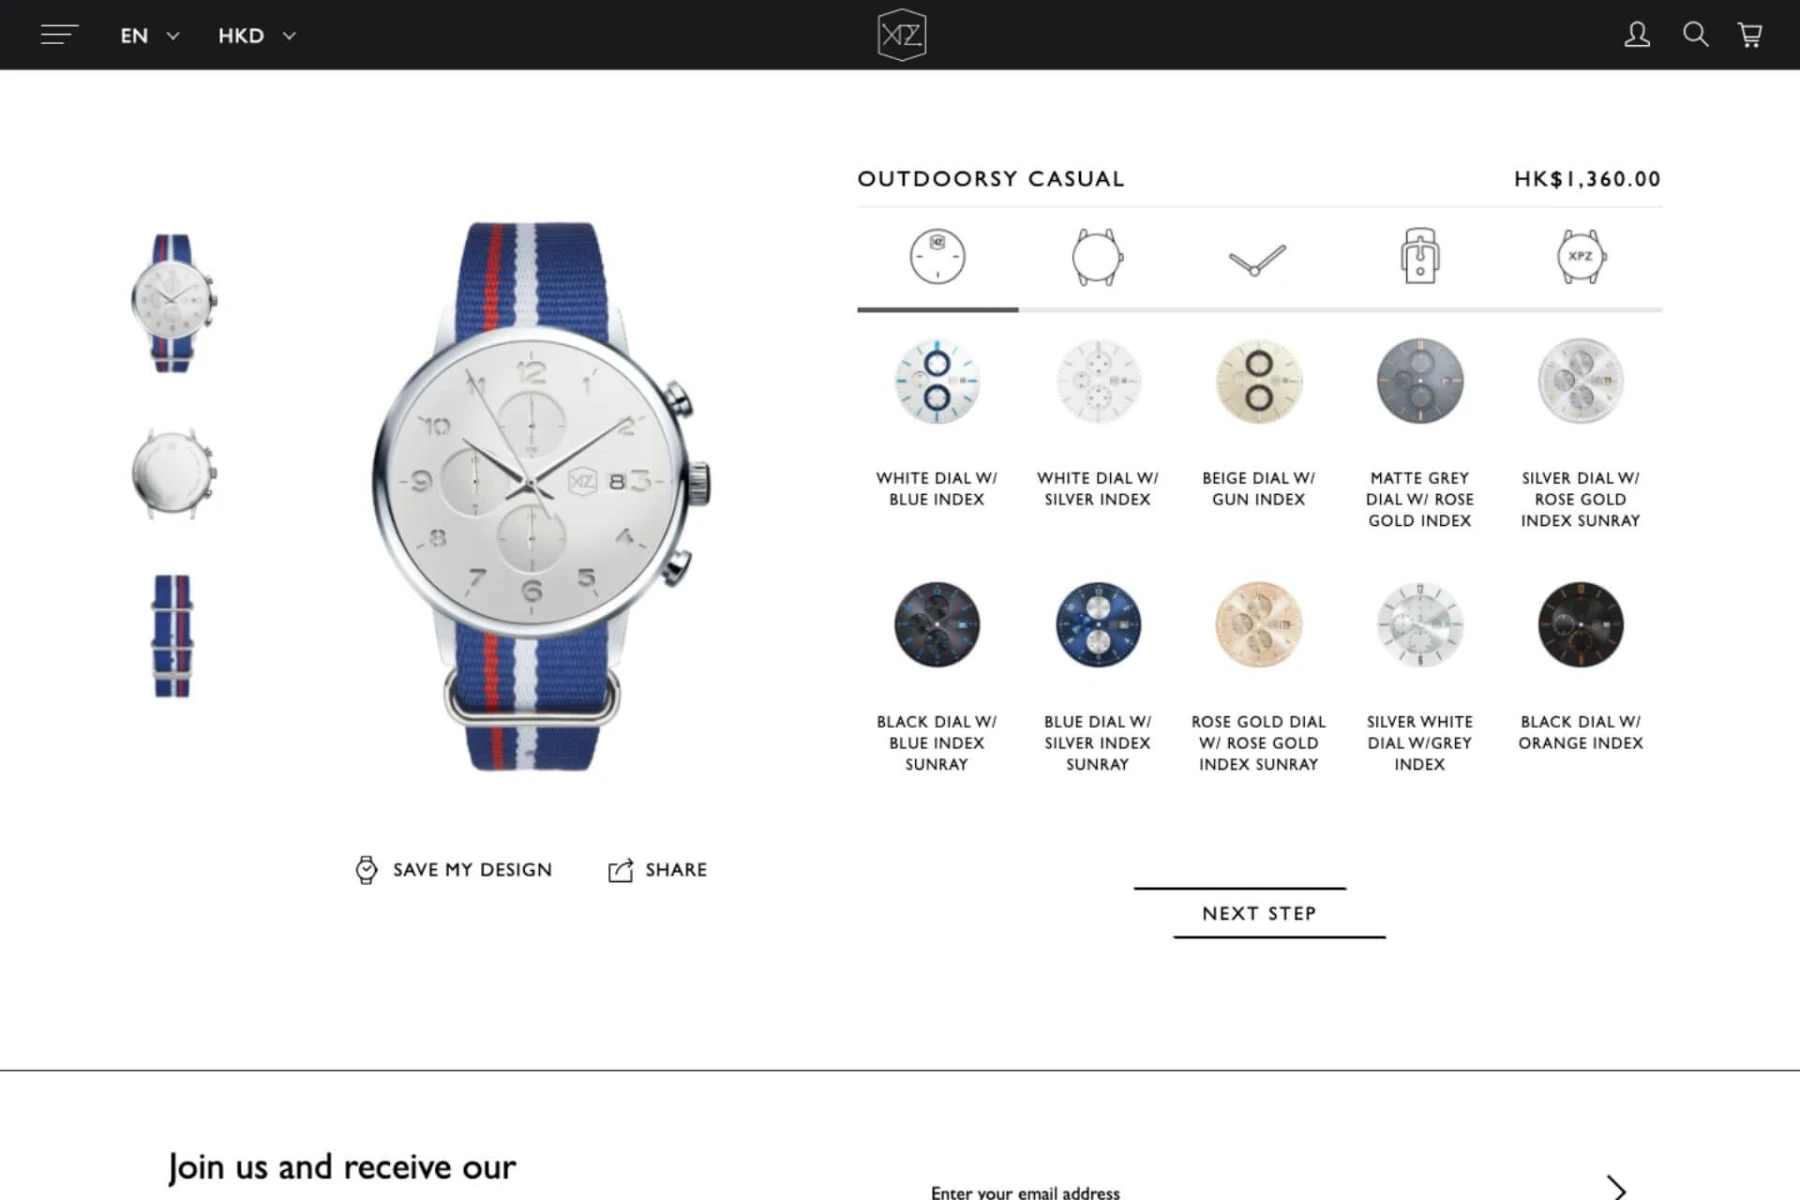The image size is (1800, 1200).
Task: Click Save My Design
Action: pos(453,870)
